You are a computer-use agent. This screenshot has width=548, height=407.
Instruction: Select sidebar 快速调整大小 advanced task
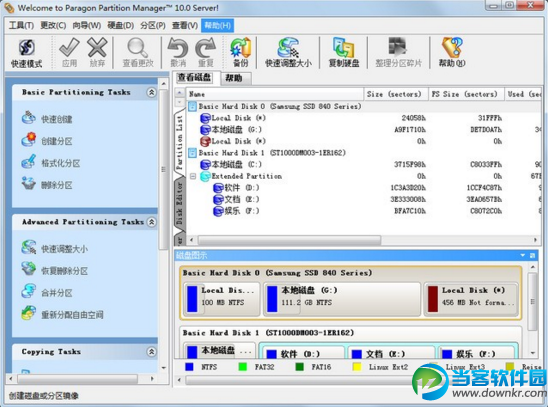[x=55, y=248]
